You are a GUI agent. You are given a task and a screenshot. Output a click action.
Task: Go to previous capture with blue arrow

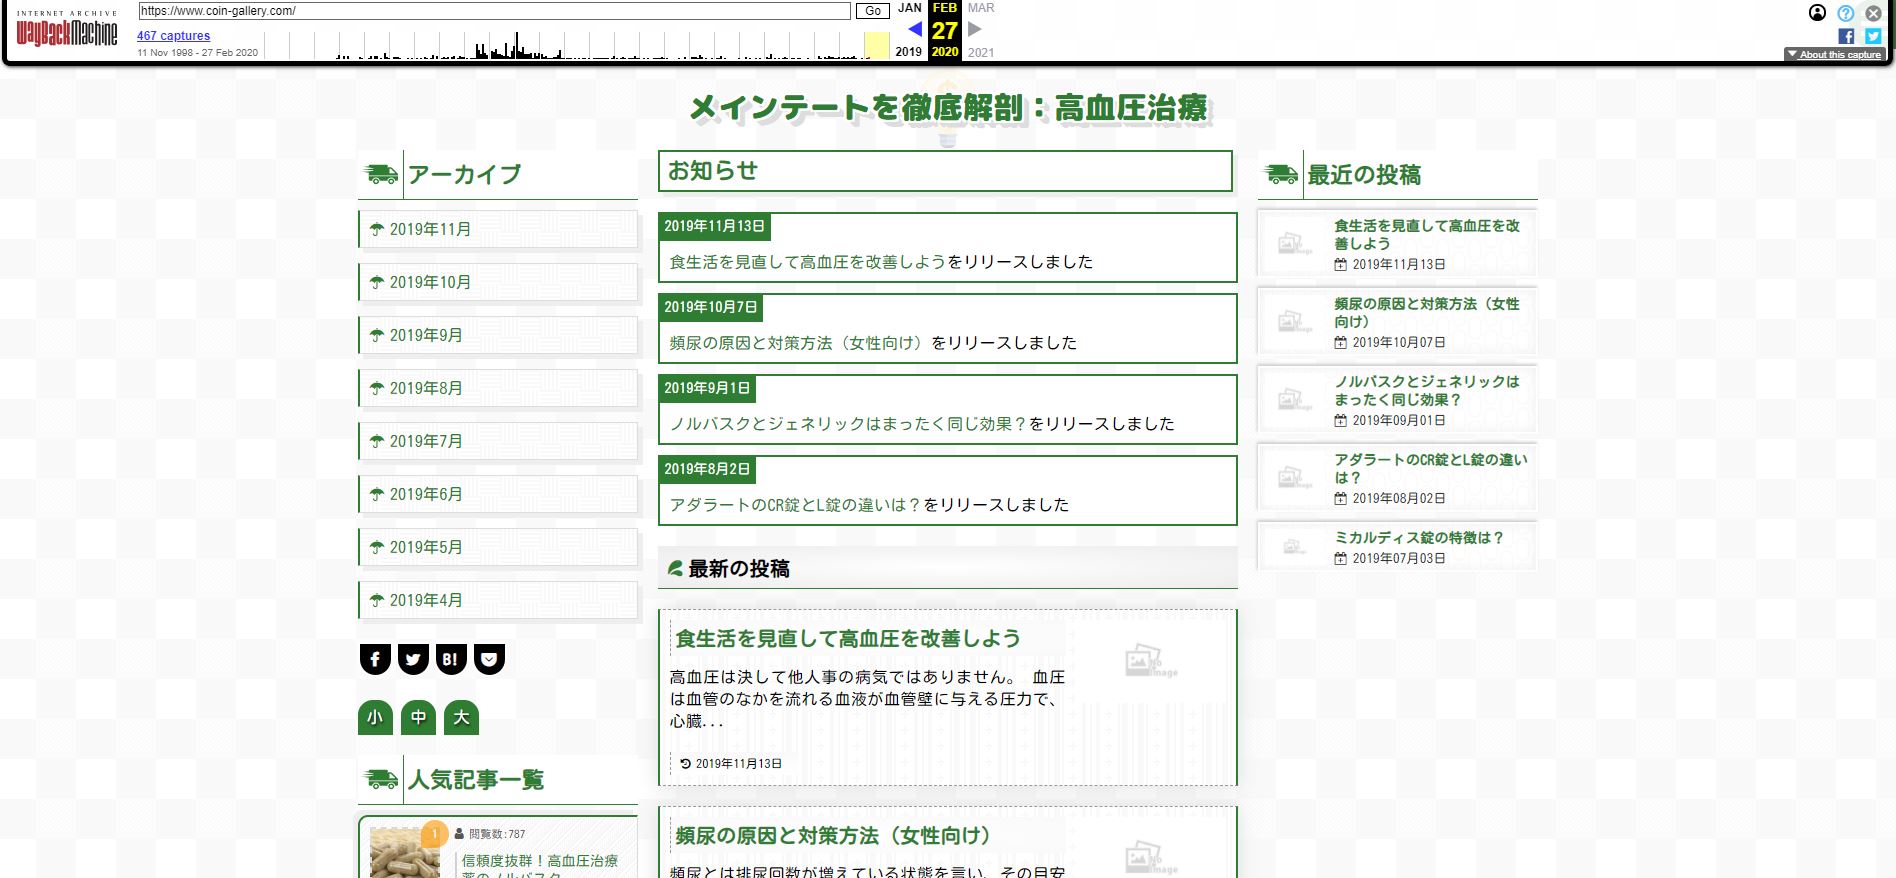tap(914, 30)
